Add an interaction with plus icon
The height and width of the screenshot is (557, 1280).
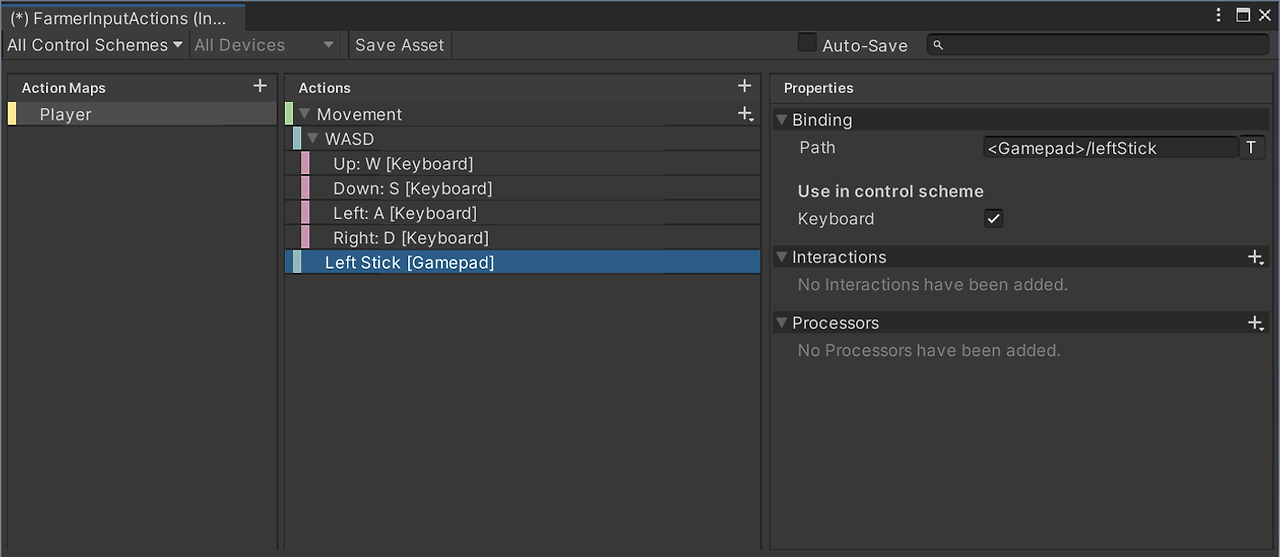pyautogui.click(x=1256, y=258)
